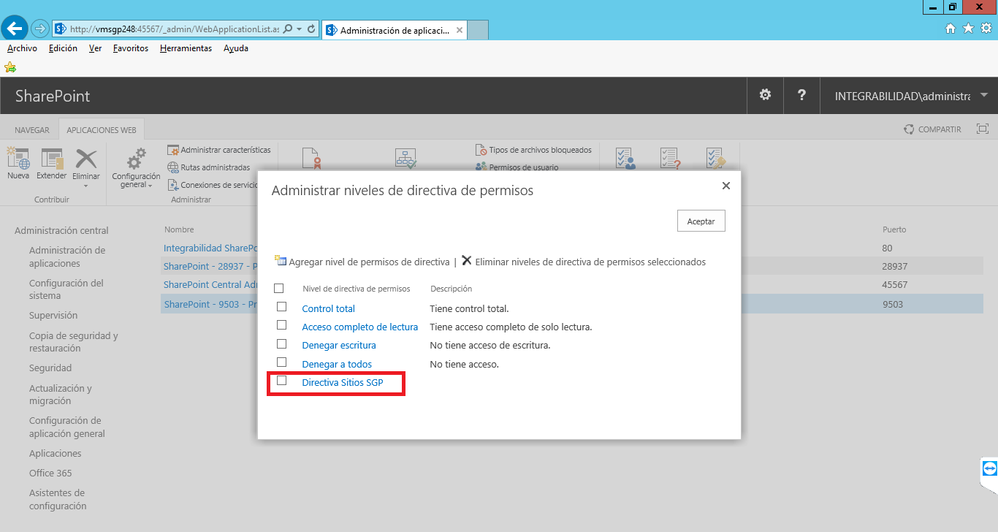Open the Ver menu
Screen dimensions: 998x532
(95, 48)
